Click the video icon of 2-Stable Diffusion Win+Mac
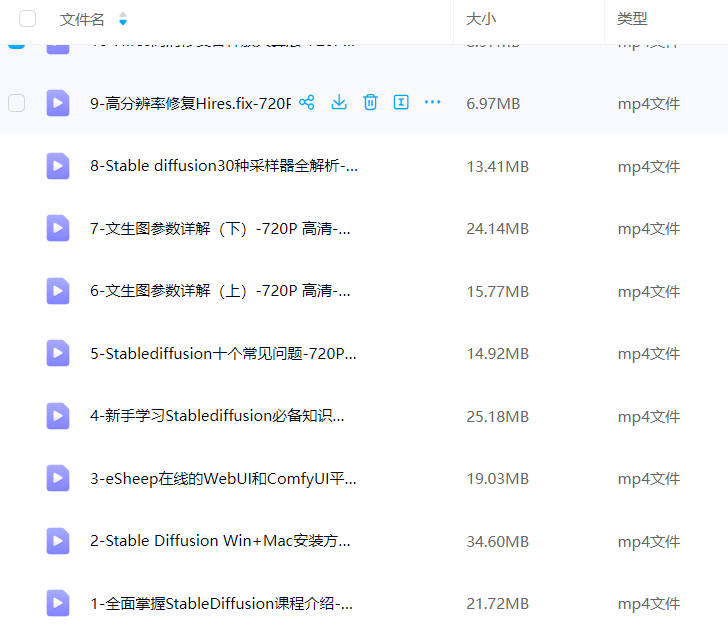The height and width of the screenshot is (625, 728). (x=58, y=541)
